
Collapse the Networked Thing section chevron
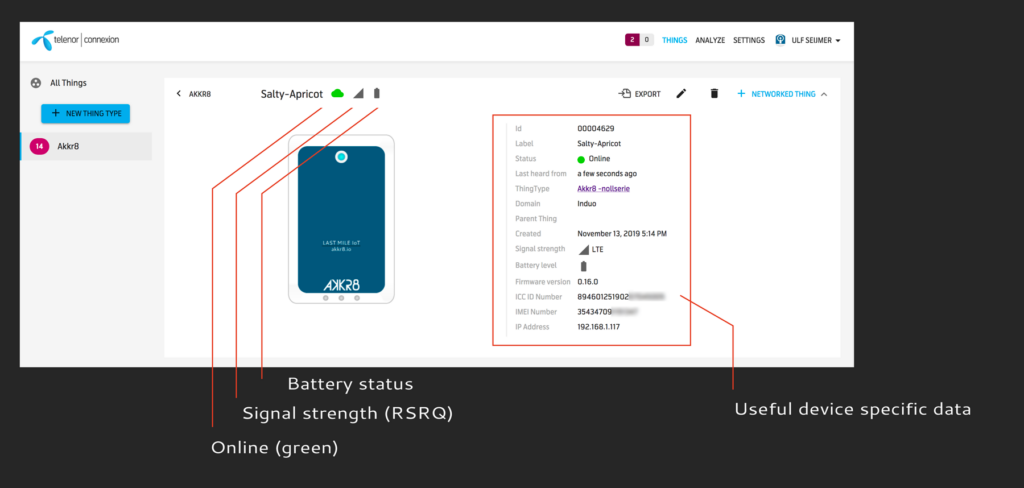click(824, 94)
